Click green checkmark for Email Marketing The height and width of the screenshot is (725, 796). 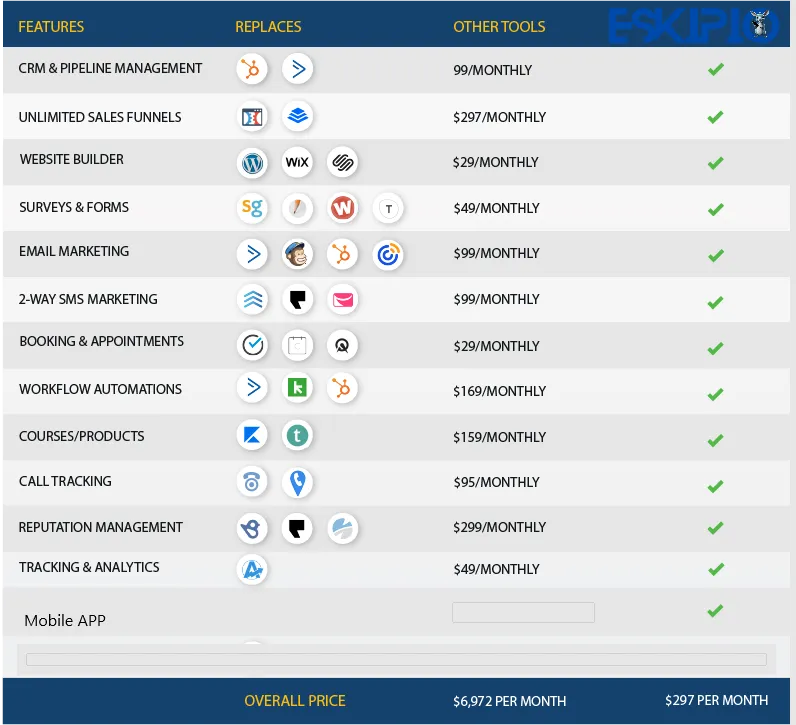click(x=715, y=255)
